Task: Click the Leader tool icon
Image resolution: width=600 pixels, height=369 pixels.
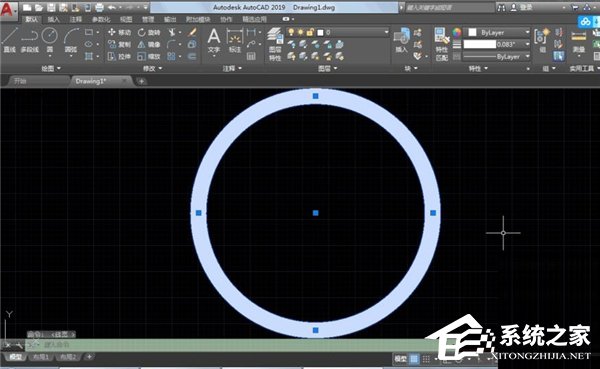Action: 251,44
